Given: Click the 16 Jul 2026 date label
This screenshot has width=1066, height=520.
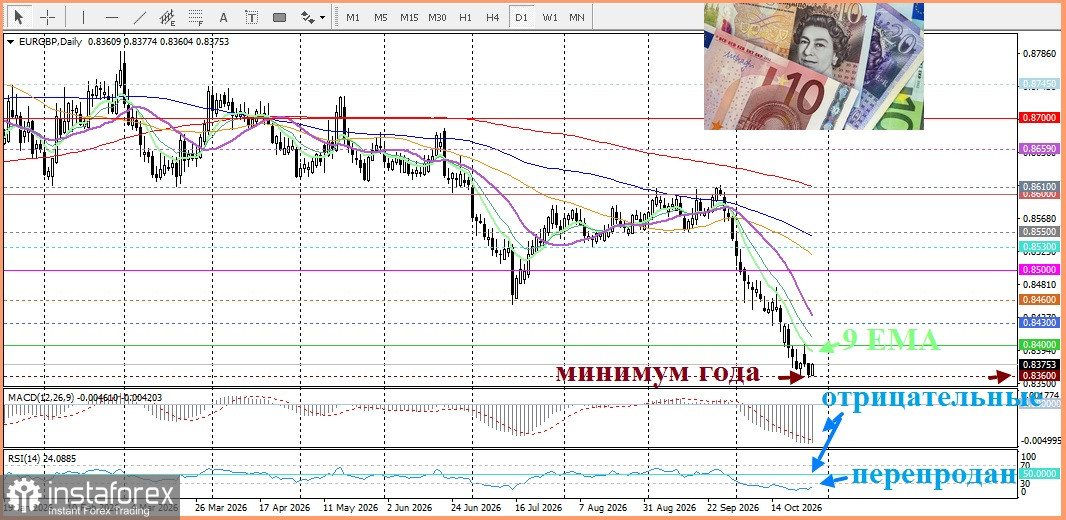Looking at the screenshot, I should (539, 508).
